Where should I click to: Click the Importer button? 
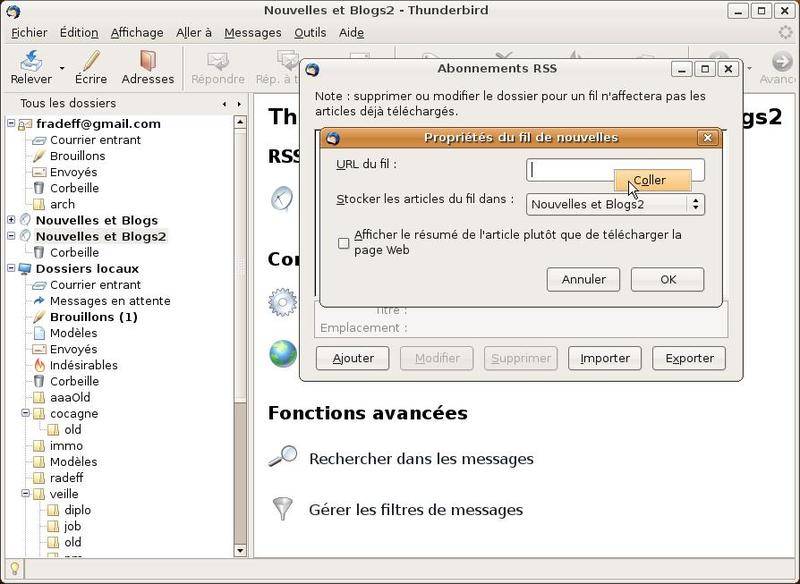[605, 358]
